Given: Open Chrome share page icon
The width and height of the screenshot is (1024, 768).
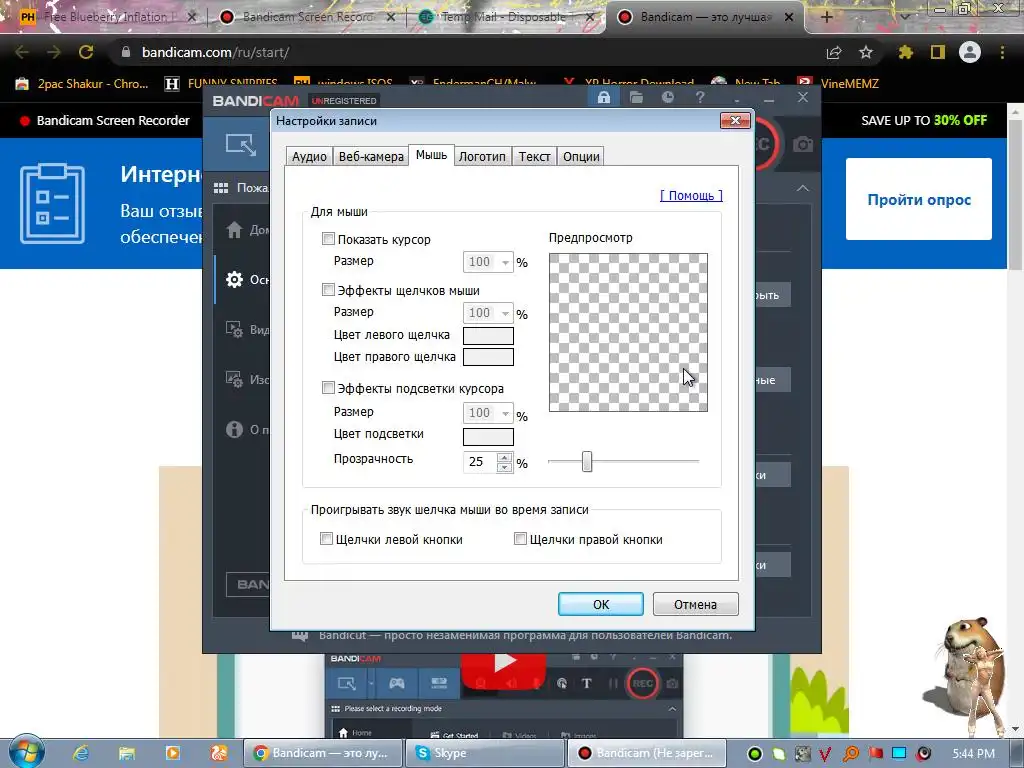Looking at the screenshot, I should (834, 52).
